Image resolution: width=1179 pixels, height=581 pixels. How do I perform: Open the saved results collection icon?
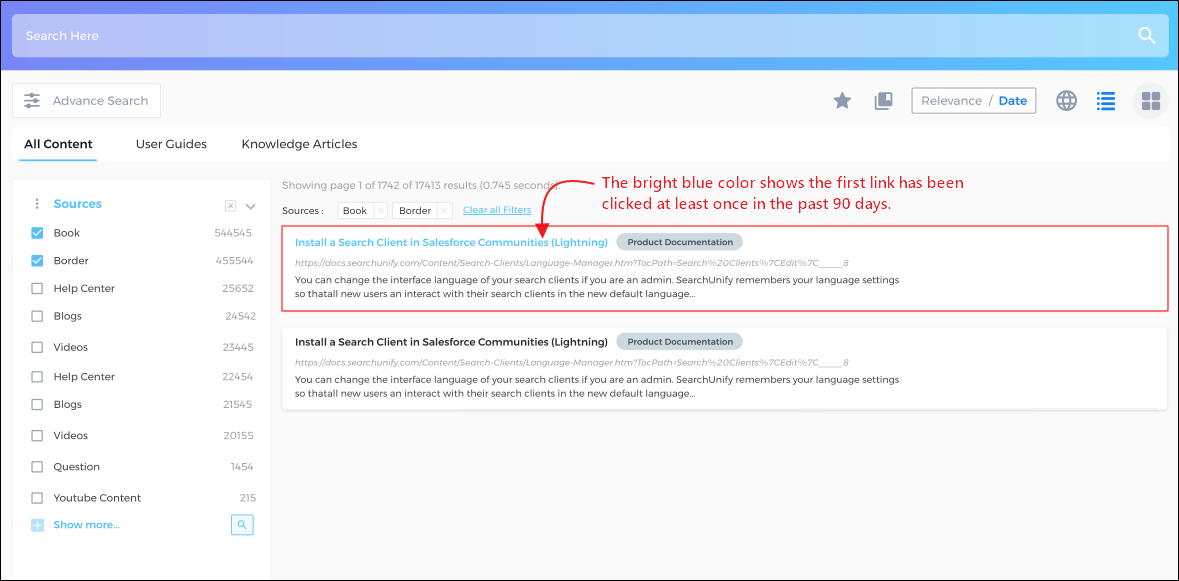pyautogui.click(x=883, y=100)
